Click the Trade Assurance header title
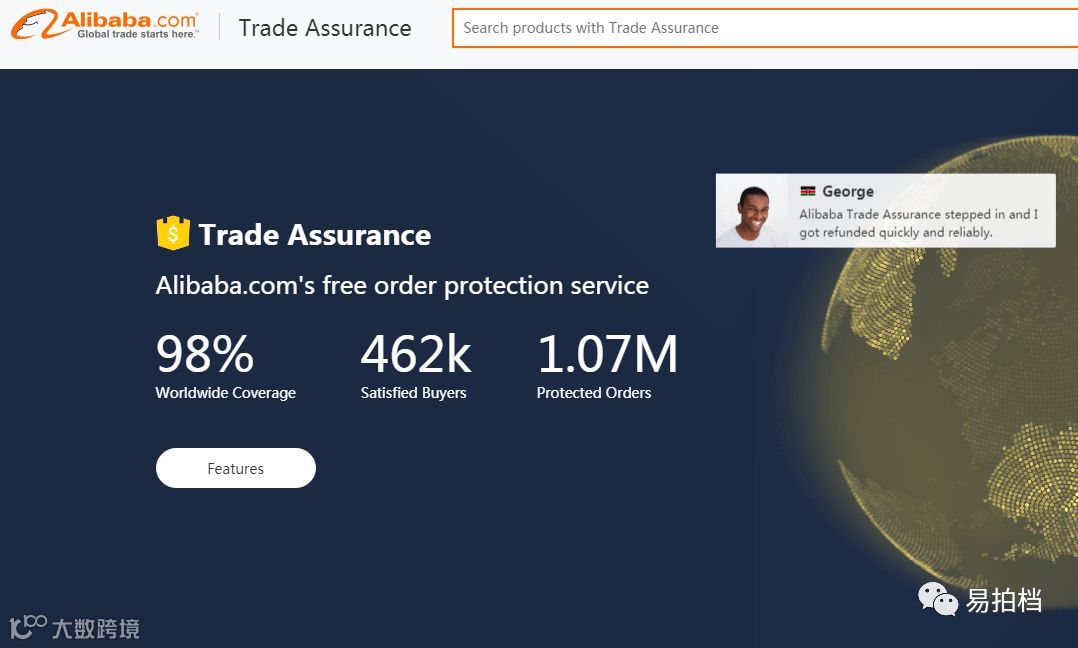The width and height of the screenshot is (1078, 648). [324, 28]
